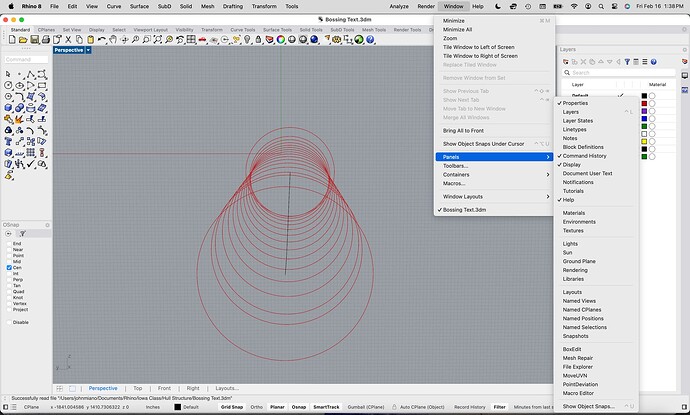Screen dimensions: 690x415
Task: Select the Polyline tool in sidebar
Action: click(31, 74)
